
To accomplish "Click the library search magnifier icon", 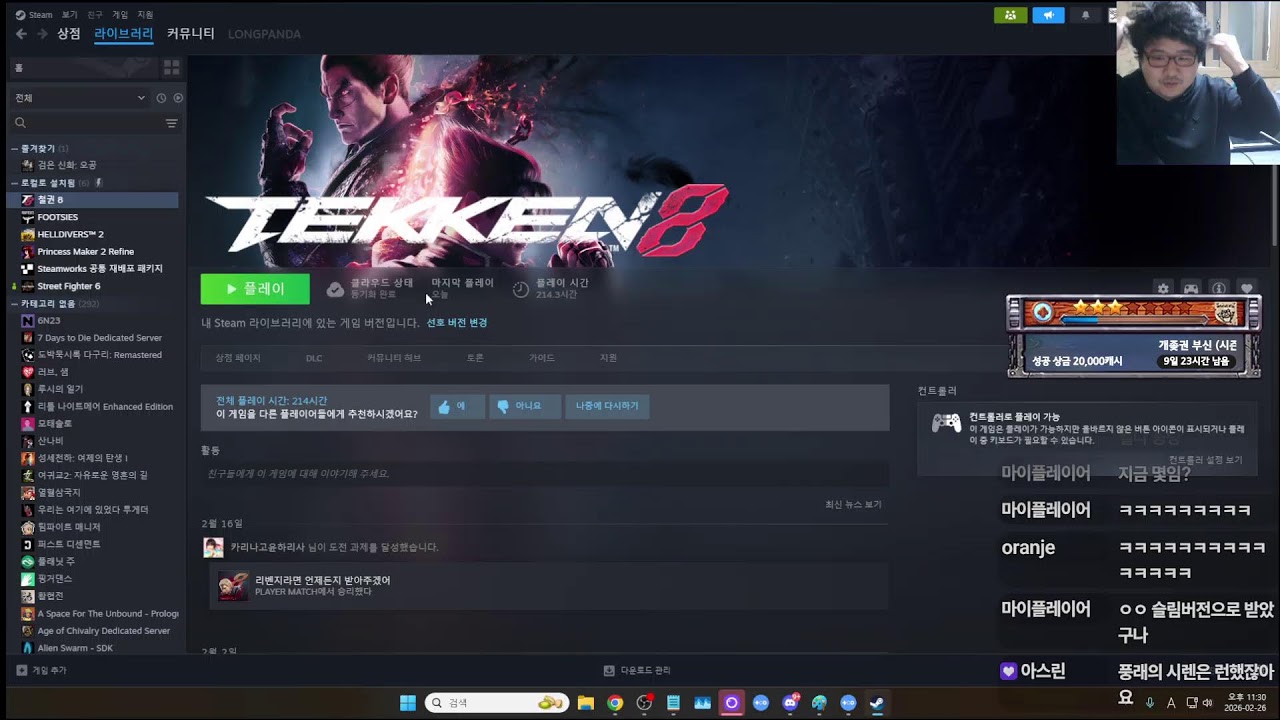I will [x=20, y=123].
